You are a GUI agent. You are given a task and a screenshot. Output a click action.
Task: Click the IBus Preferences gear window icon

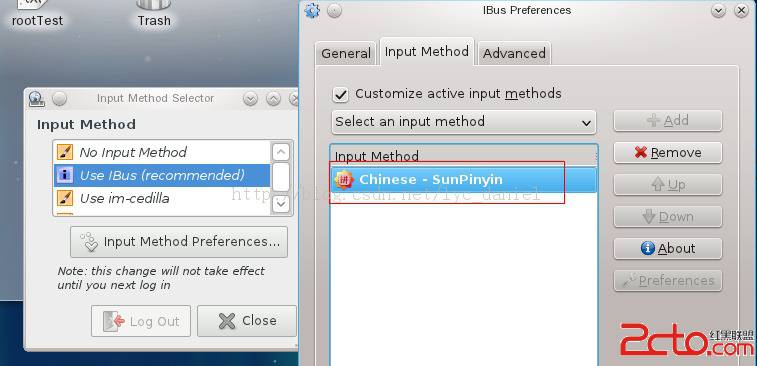click(x=312, y=10)
